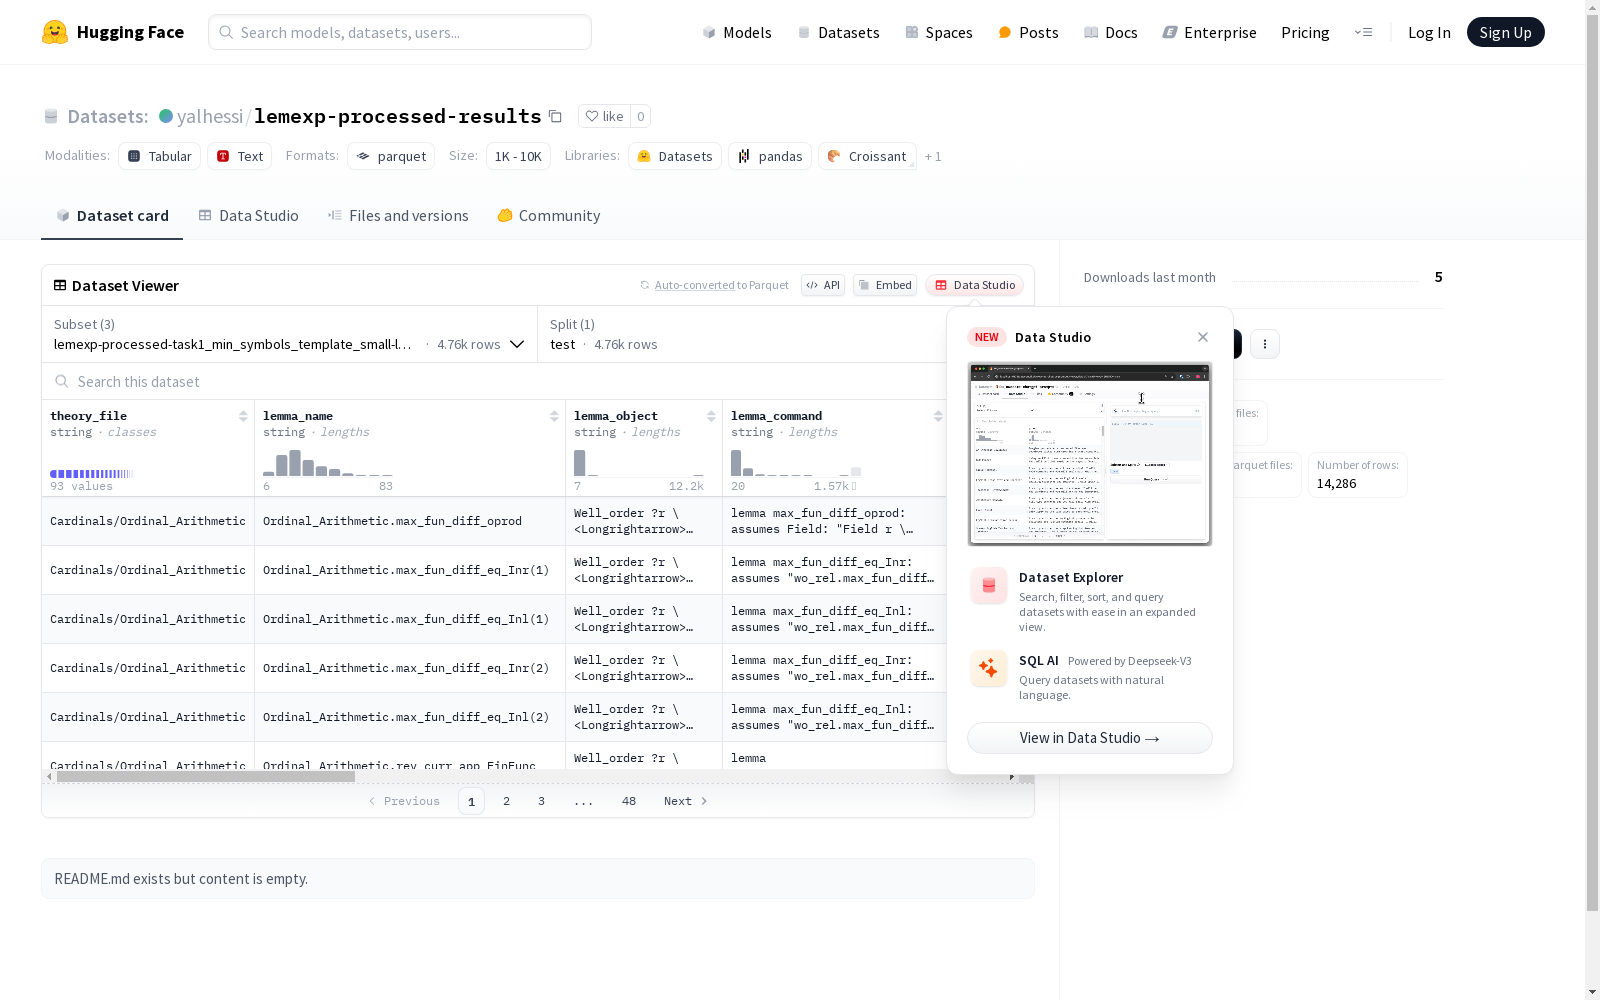
Task: Jump to page 48 of the table
Action: pos(629,801)
